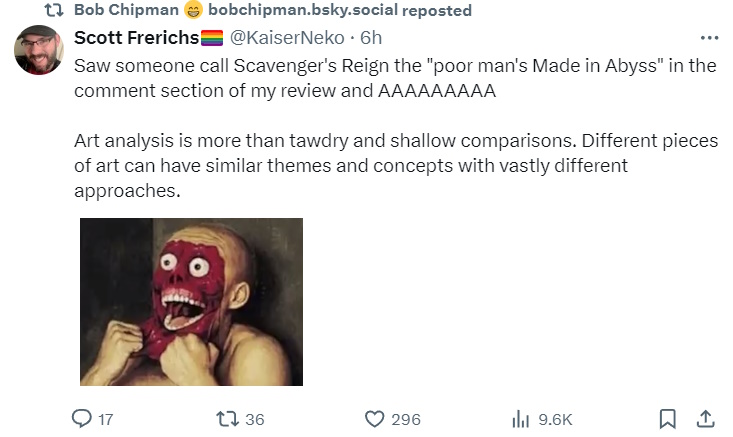
Task: Click the 36 reposts count
Action: pyautogui.click(x=254, y=420)
